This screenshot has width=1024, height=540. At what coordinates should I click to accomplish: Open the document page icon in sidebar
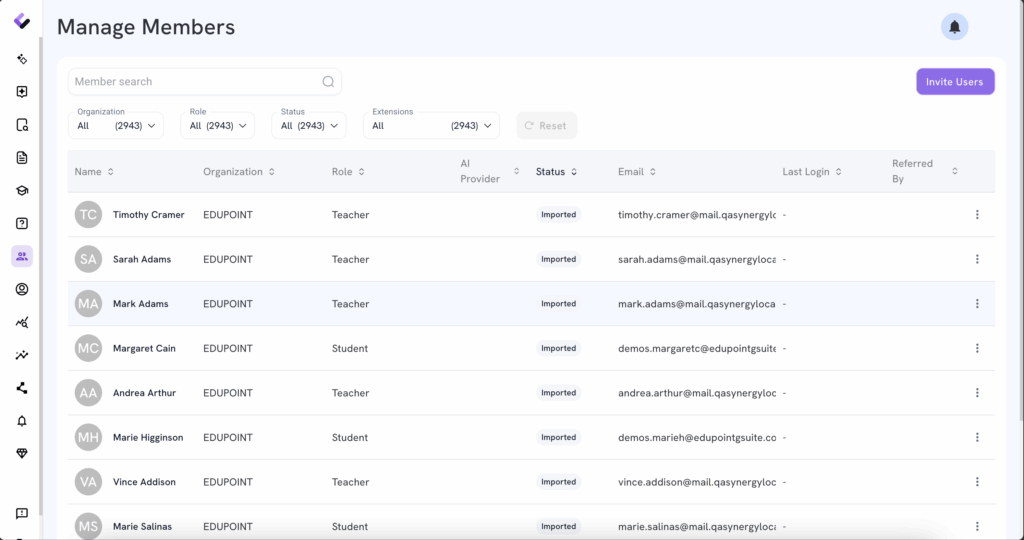pos(22,158)
